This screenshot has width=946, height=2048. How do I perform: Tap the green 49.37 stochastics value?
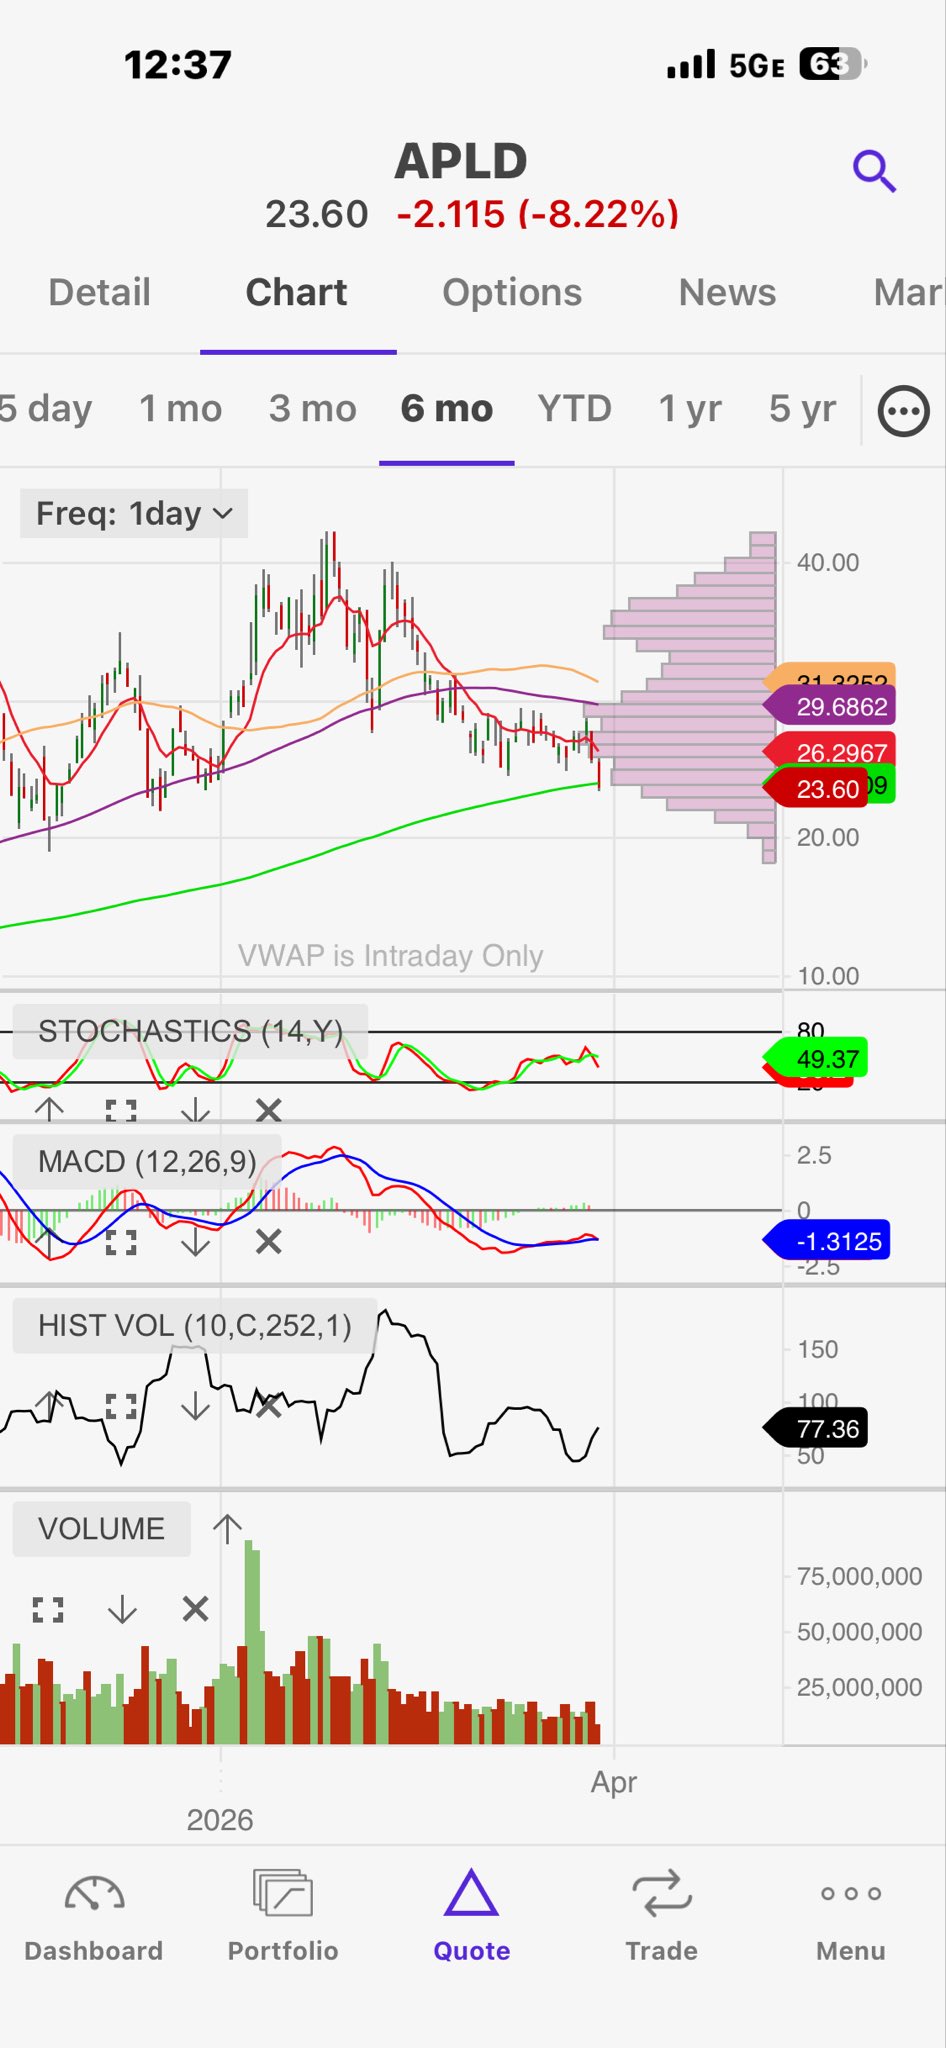click(x=816, y=1059)
